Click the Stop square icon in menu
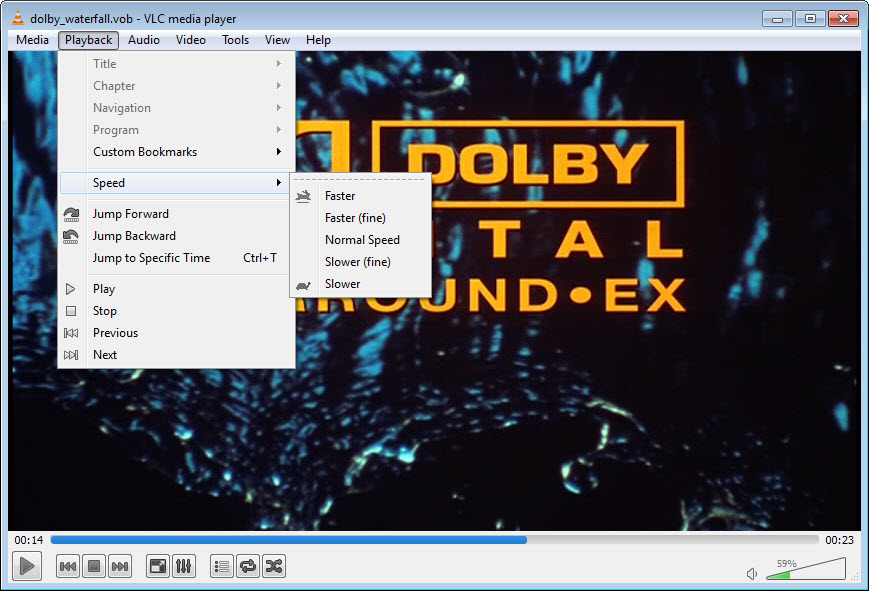This screenshot has width=869, height=591. [x=71, y=311]
